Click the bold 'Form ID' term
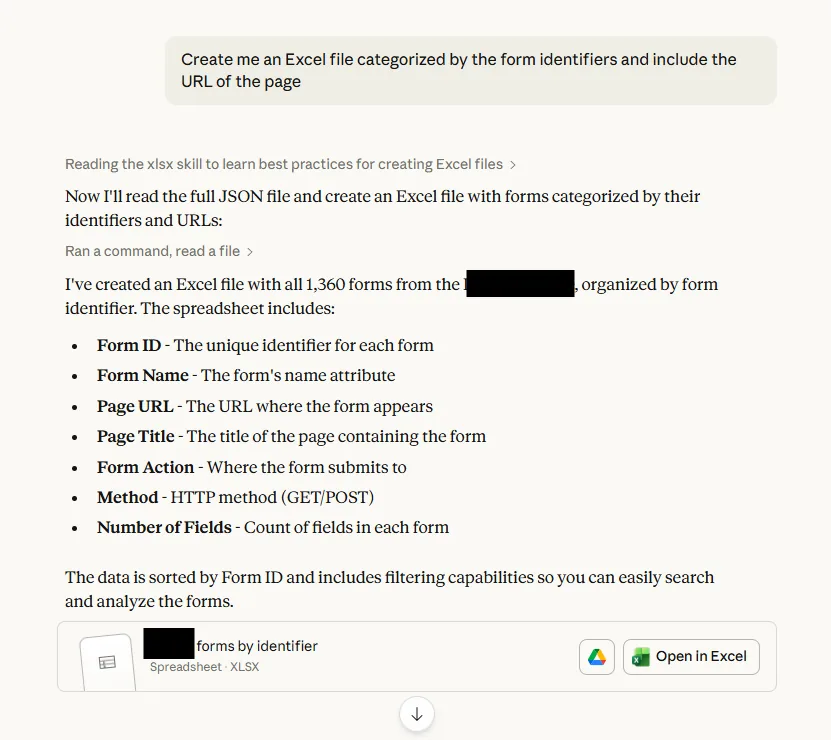The image size is (831, 740). click(x=129, y=346)
